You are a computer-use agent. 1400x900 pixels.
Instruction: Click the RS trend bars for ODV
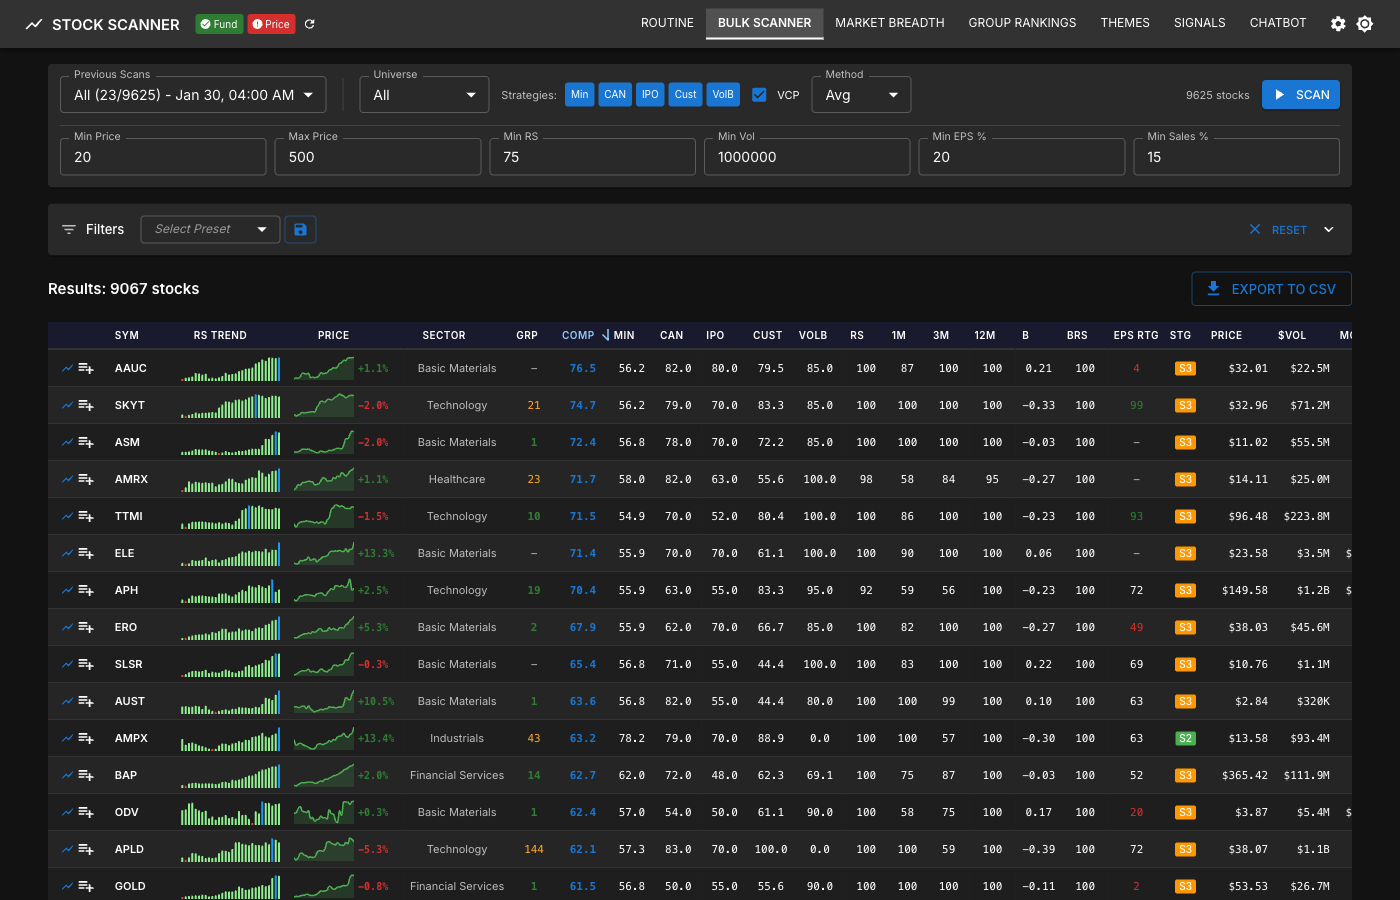click(231, 812)
